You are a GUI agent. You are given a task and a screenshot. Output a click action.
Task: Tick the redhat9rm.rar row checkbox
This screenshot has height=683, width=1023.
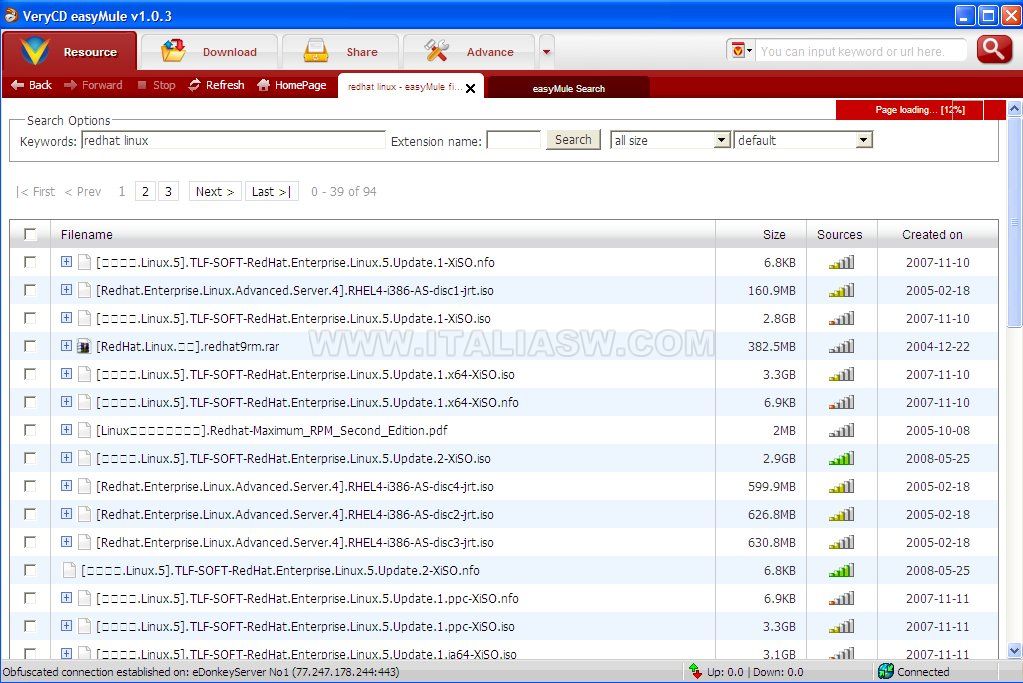pyautogui.click(x=30, y=346)
